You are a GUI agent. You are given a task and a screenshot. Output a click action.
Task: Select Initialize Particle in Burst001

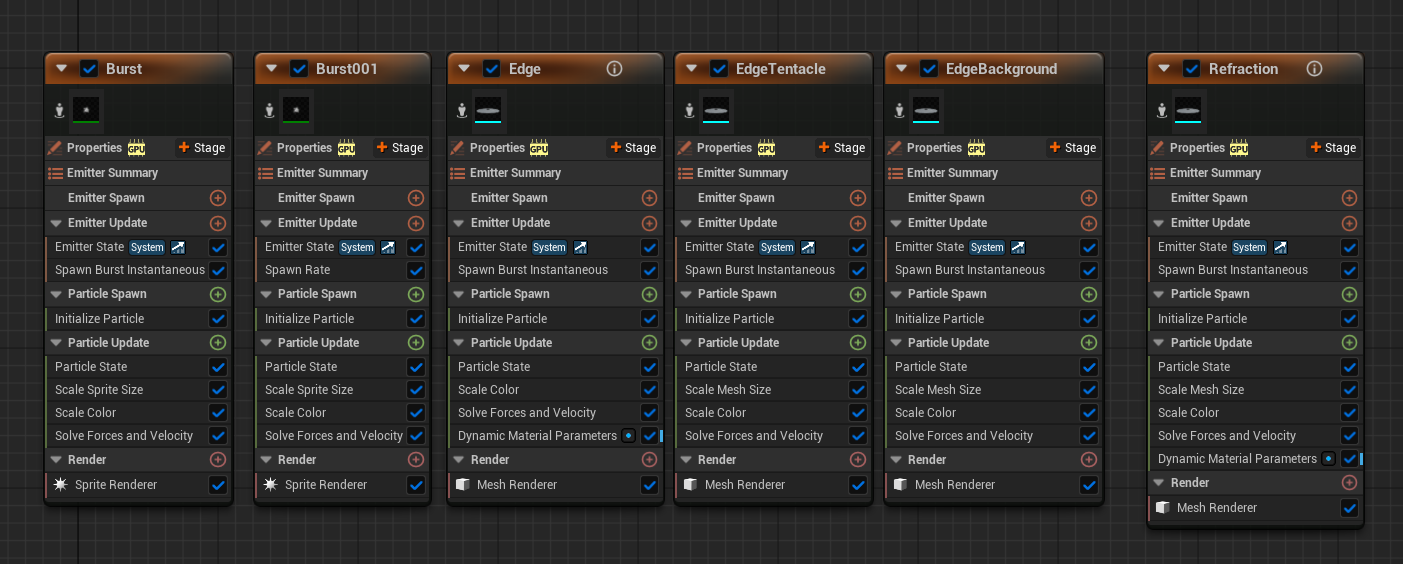[x=309, y=319]
